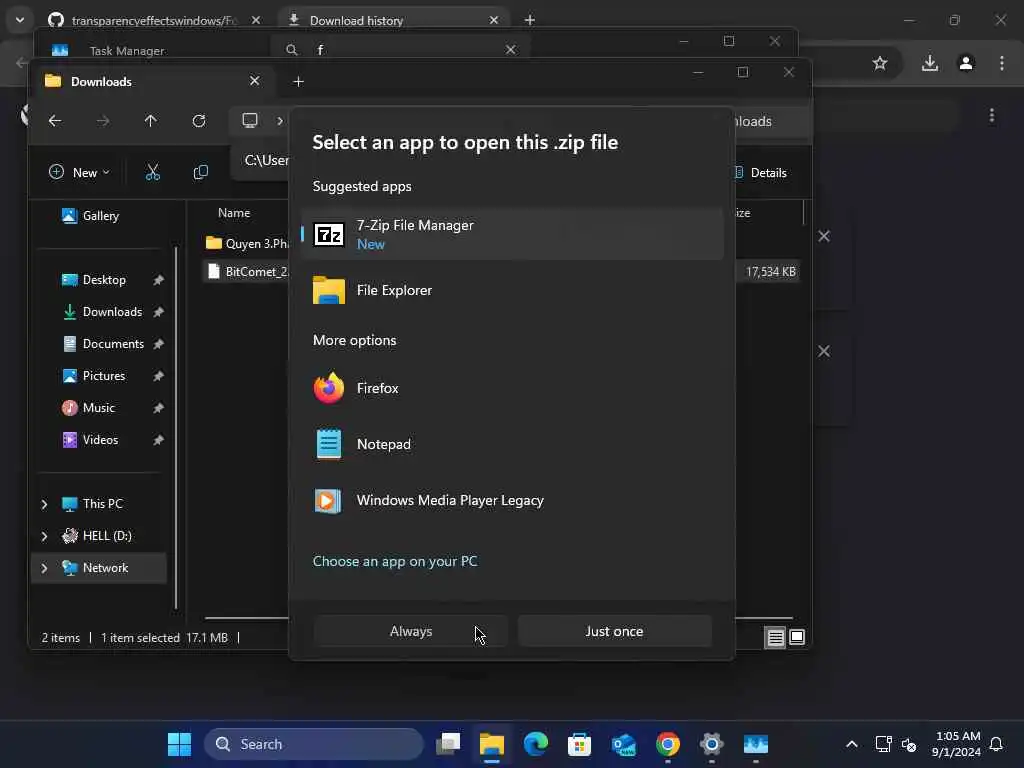Select the Quyen 3.Ph folder row
Viewport: 1024px width, 768px height.
point(246,243)
